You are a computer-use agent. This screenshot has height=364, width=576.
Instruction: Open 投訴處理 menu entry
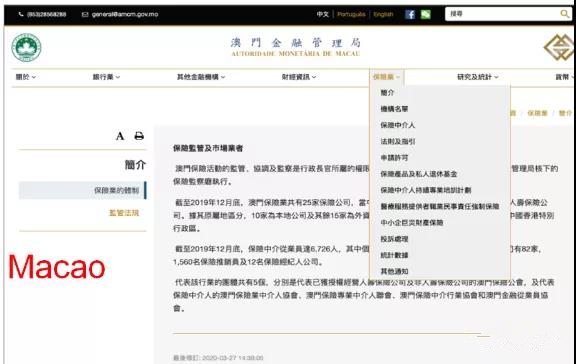(x=394, y=239)
